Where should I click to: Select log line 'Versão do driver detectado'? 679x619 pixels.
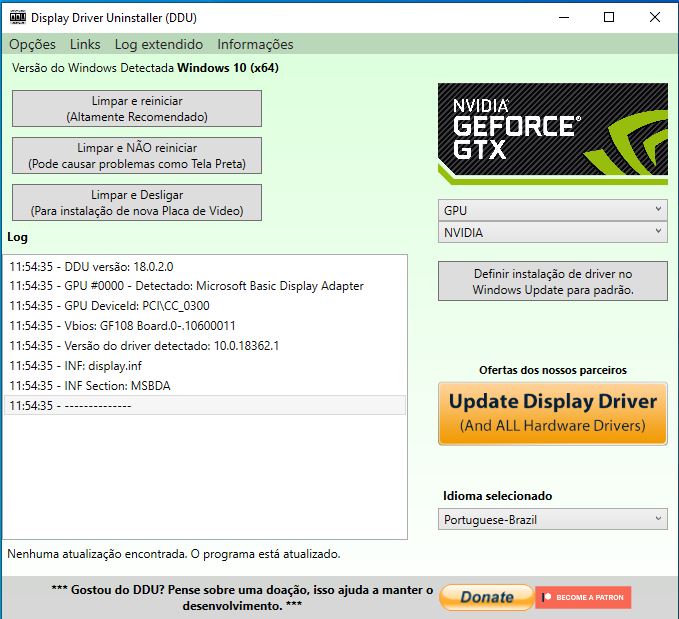(205, 346)
